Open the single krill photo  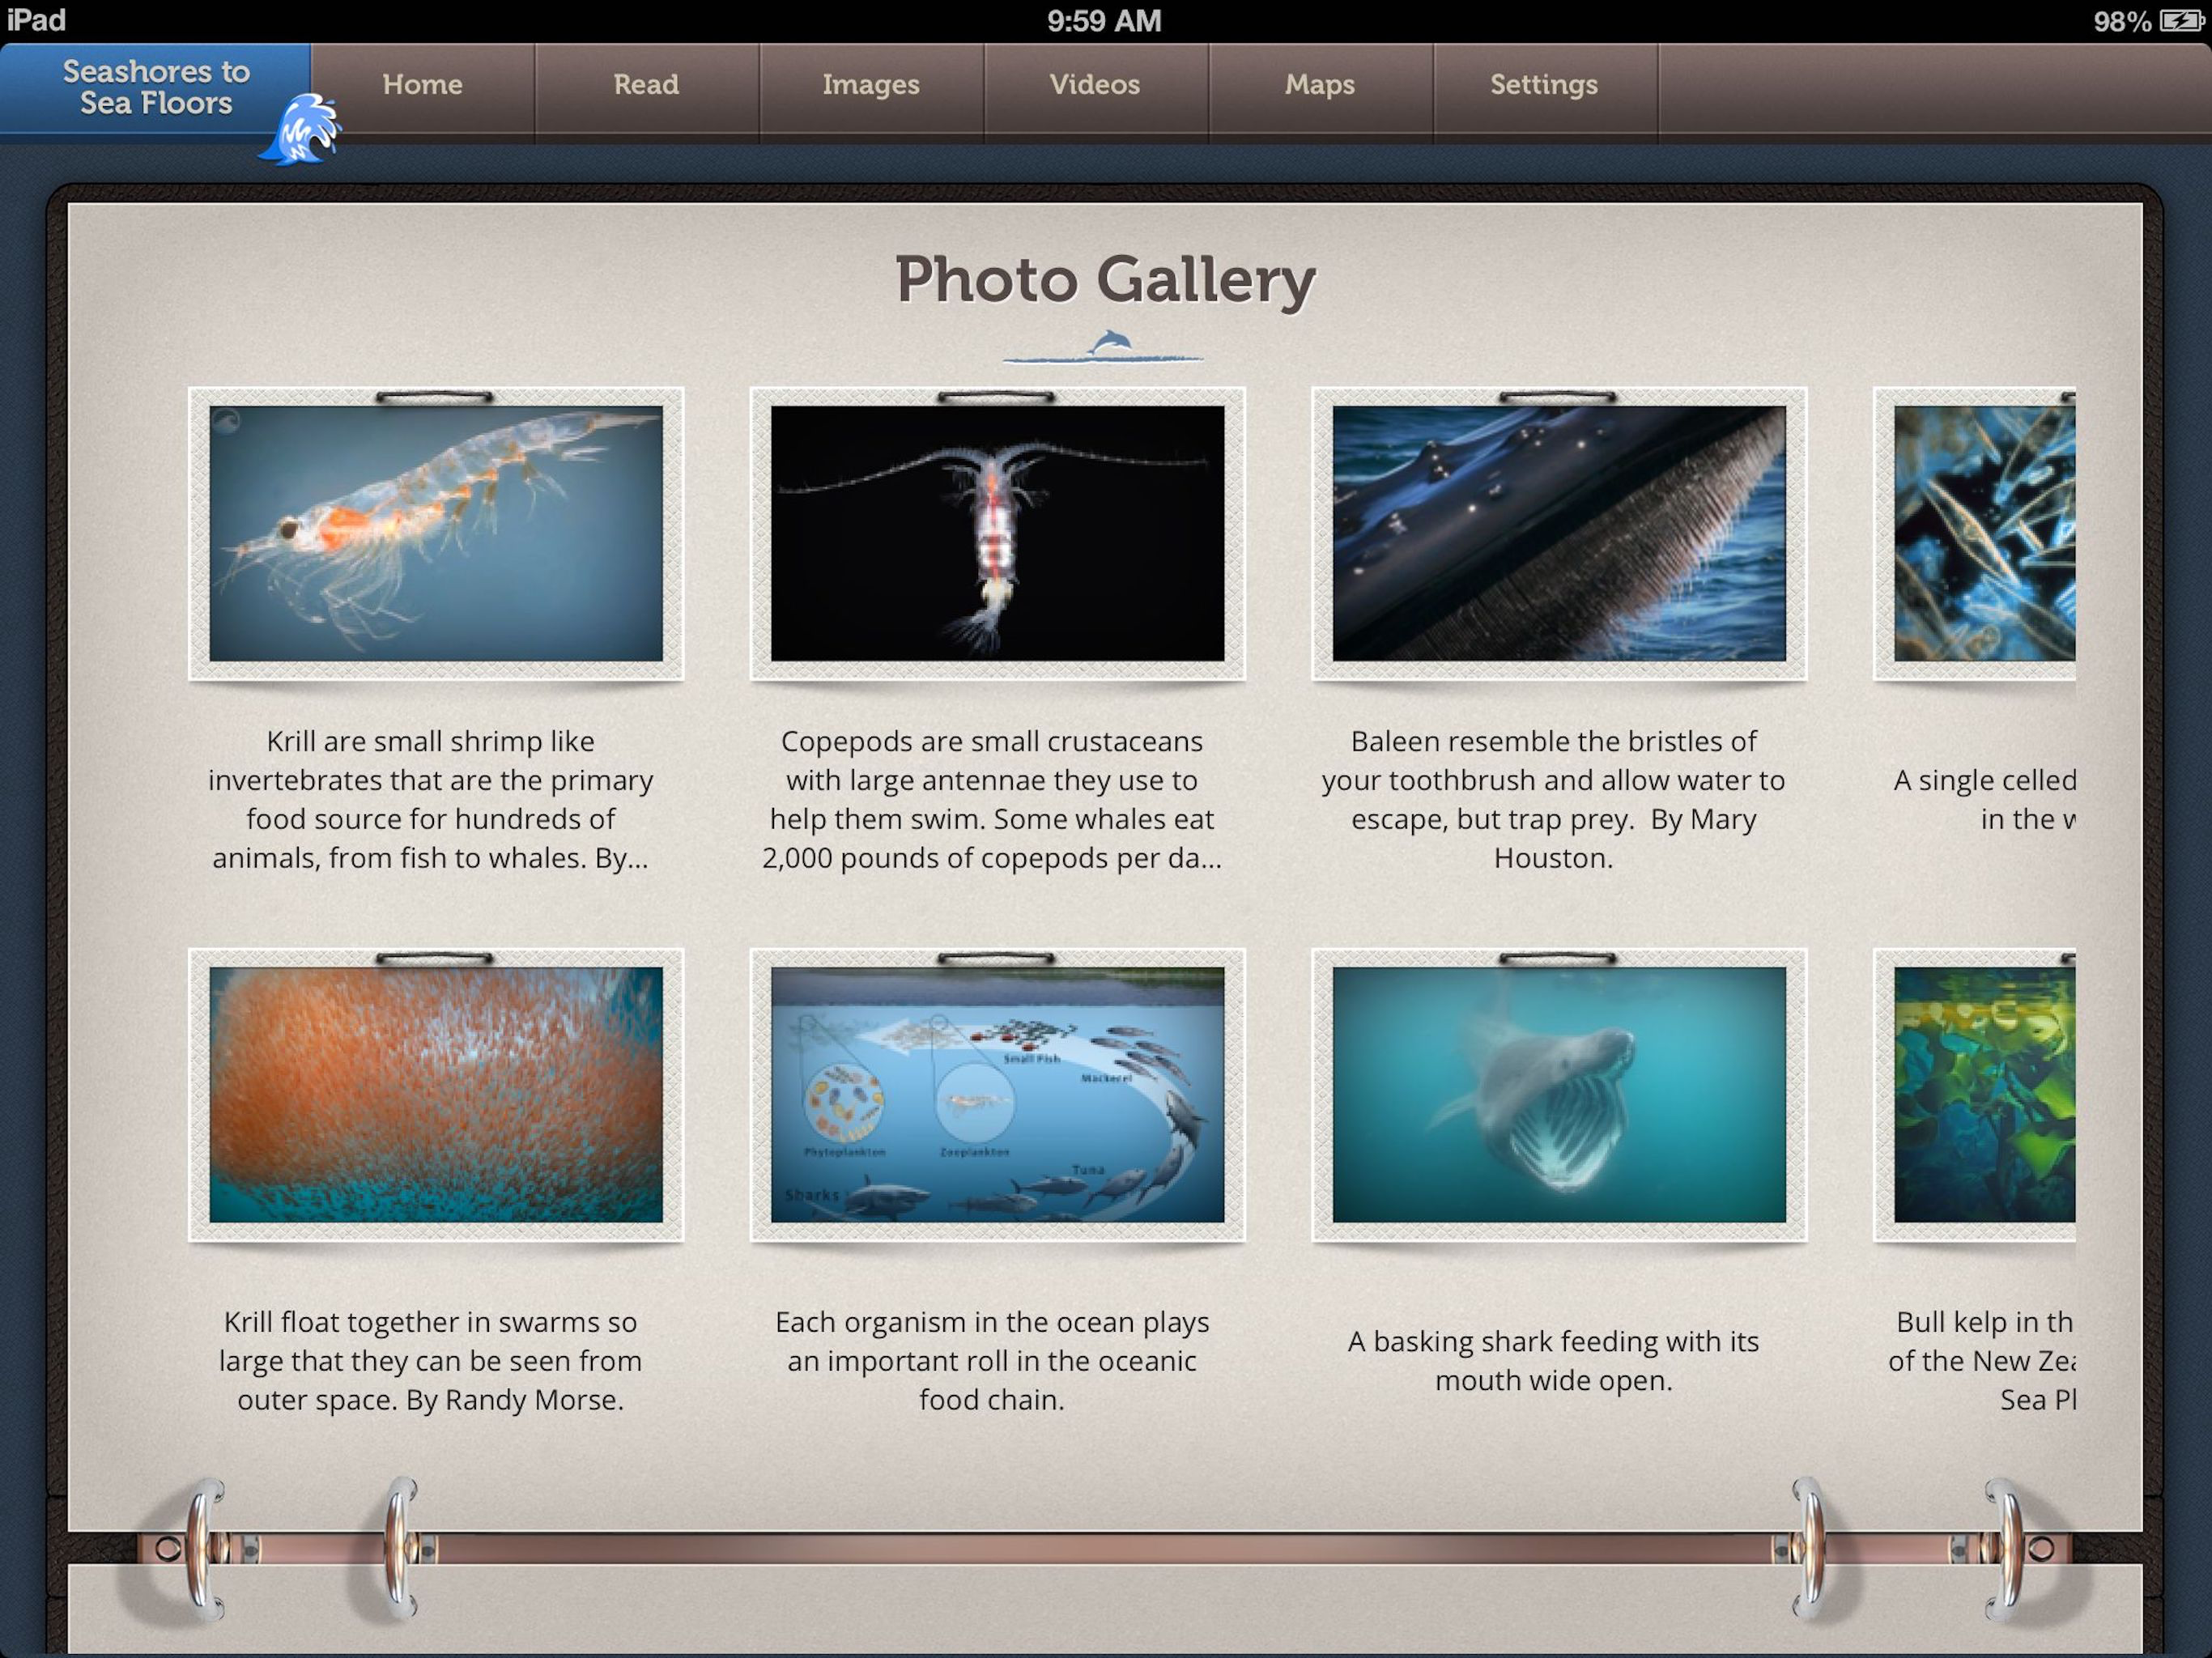[436, 533]
